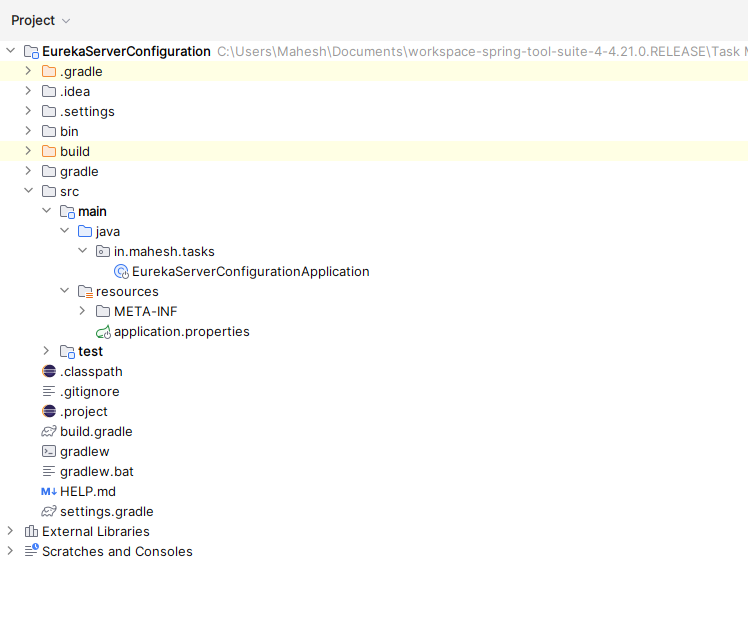
Task: Collapse the resources folder chevron
Action: pos(64,291)
